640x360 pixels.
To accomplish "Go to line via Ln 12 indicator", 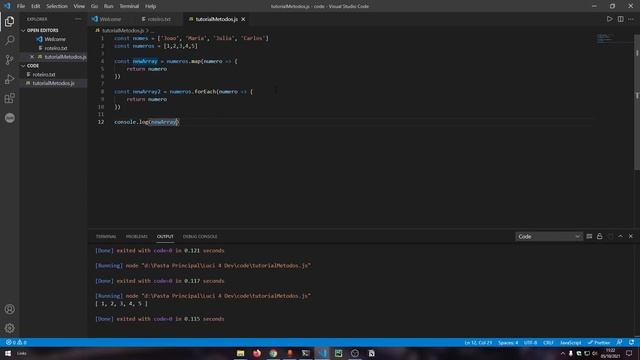I will coord(478,342).
